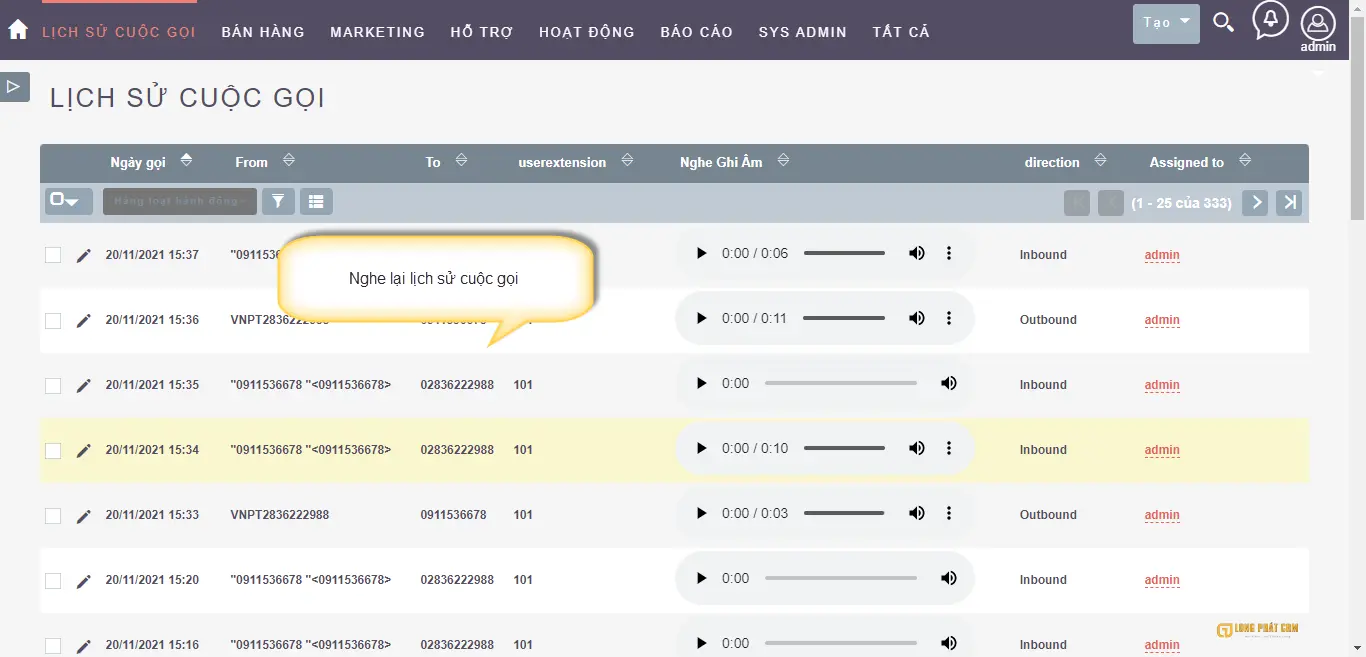Click the admin link on the first call row
This screenshot has height=657, width=1366.
pos(1161,255)
